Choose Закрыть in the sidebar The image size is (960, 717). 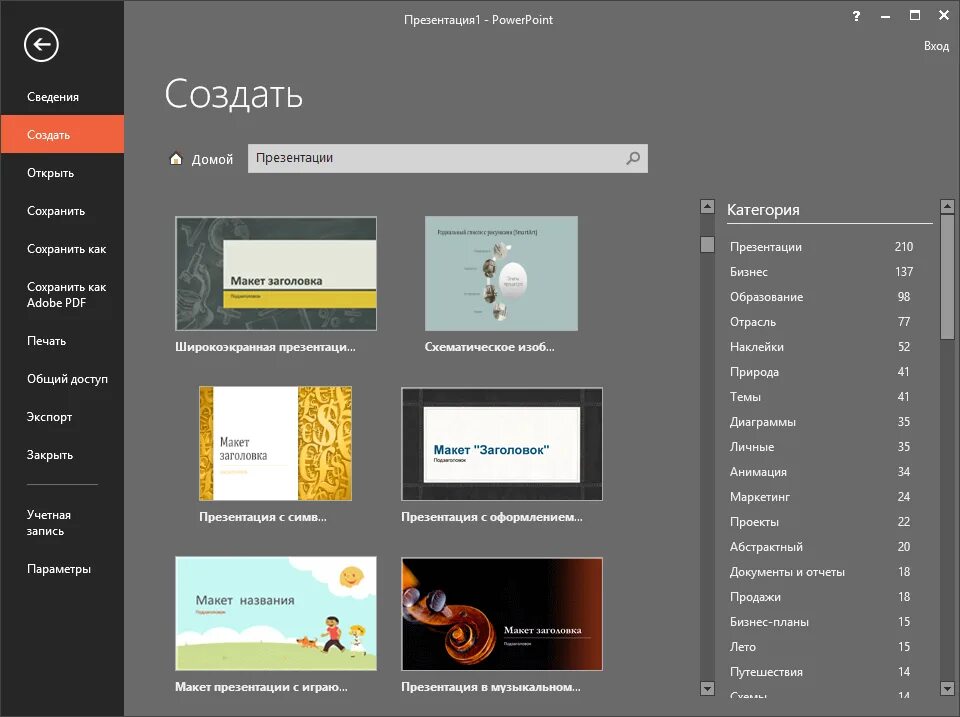point(62,454)
